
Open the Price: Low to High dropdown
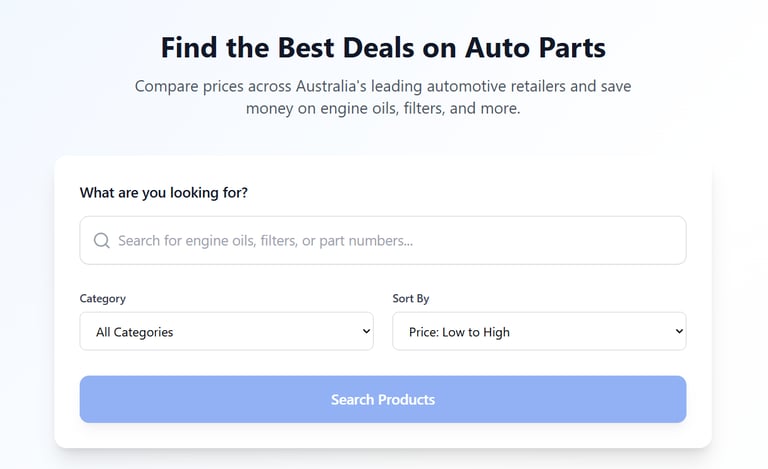pos(539,331)
